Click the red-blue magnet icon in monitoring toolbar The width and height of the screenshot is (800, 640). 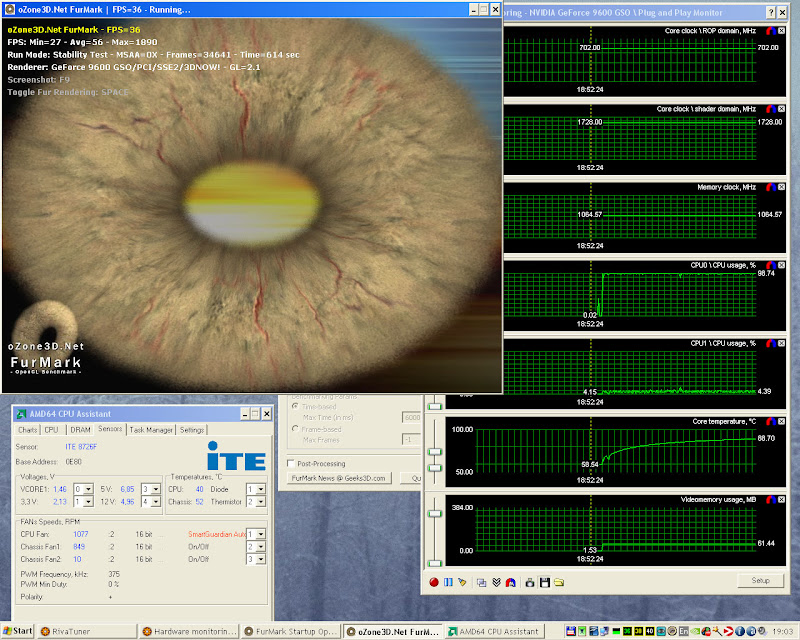pyautogui.click(x=510, y=582)
